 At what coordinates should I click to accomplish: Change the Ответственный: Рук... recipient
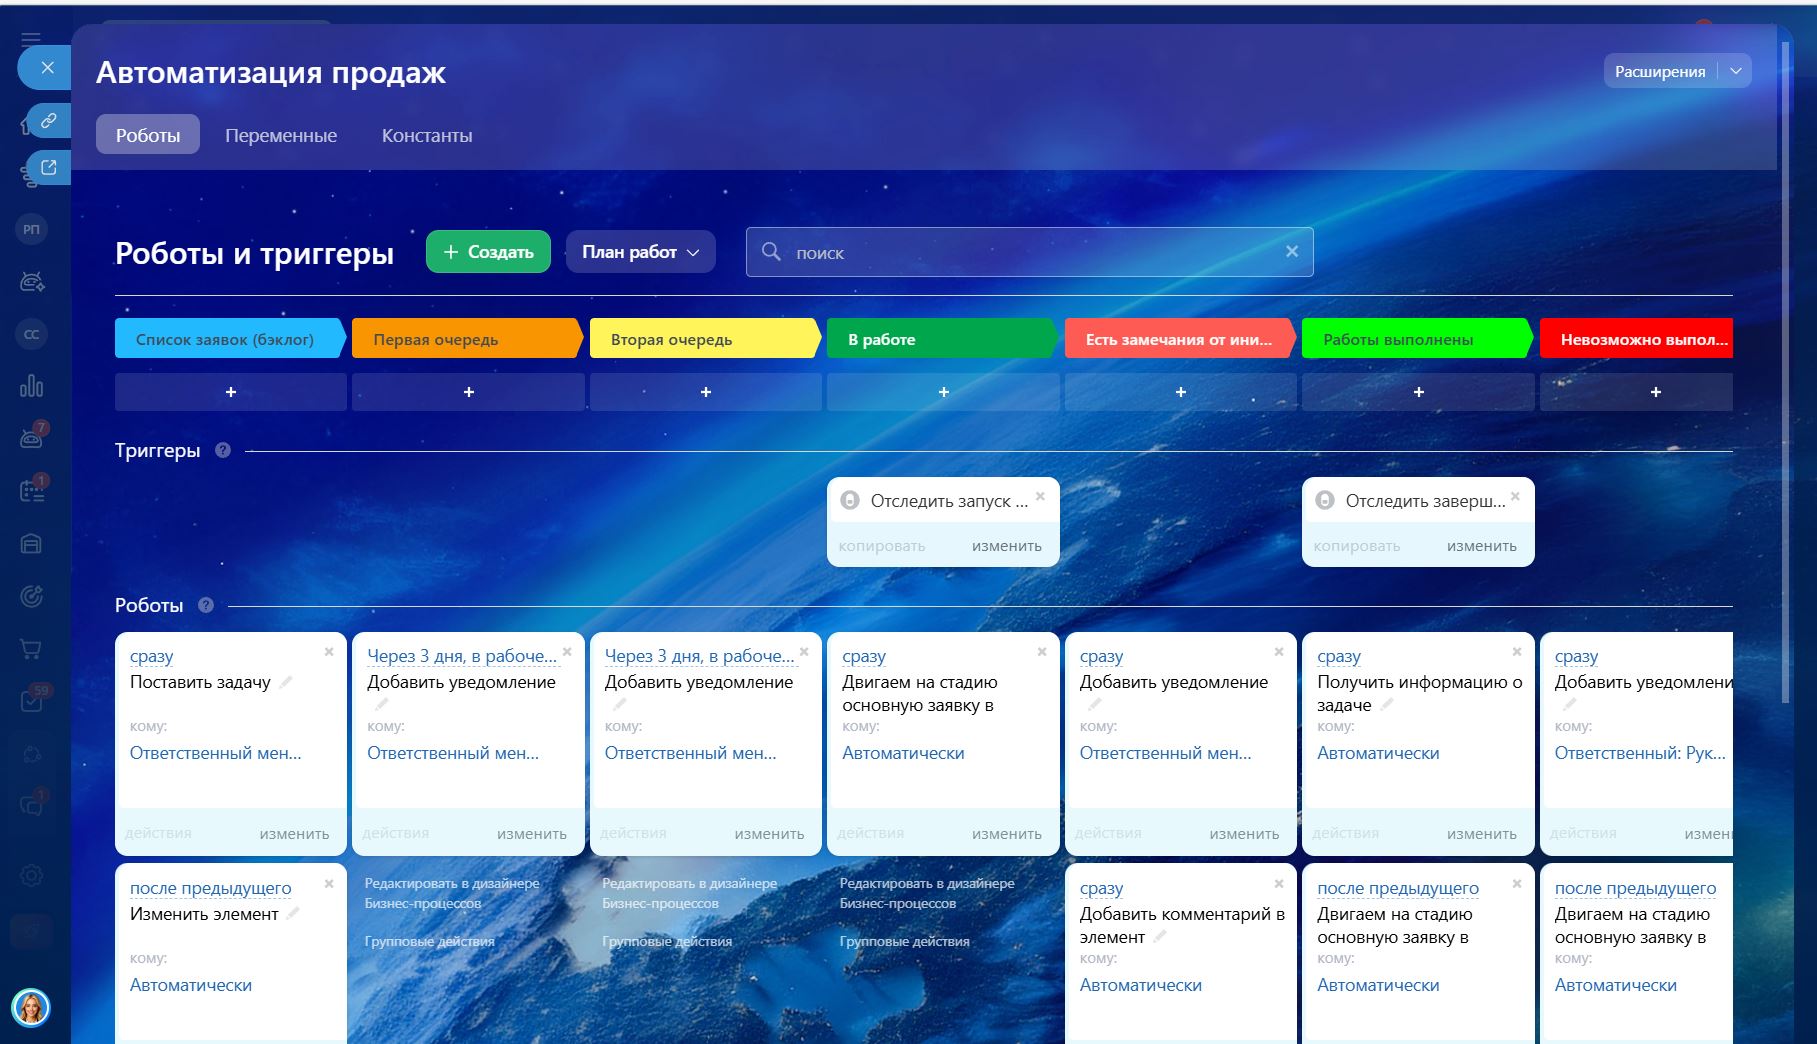1640,754
